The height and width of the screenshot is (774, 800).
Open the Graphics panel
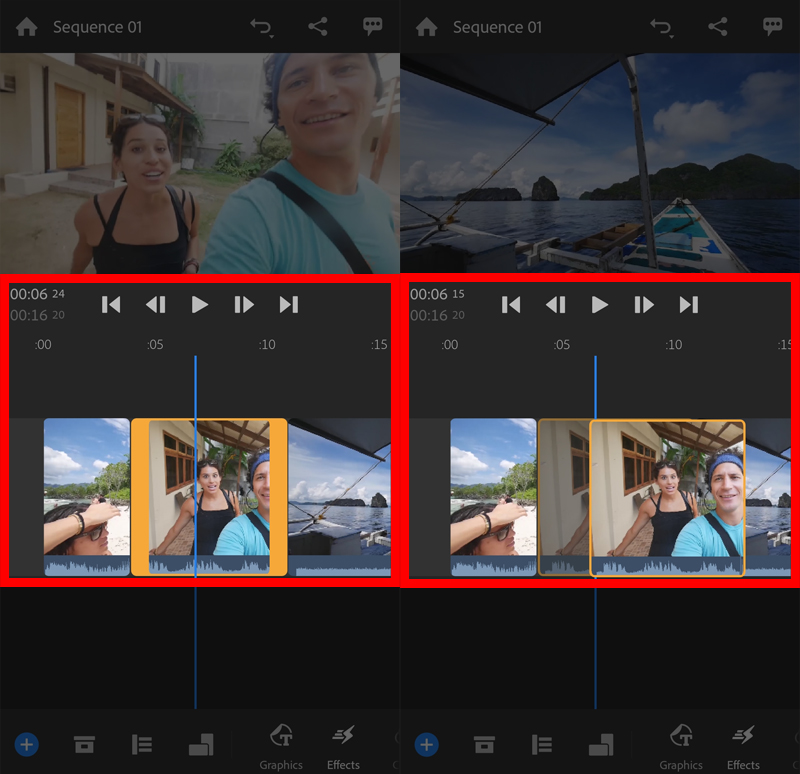pyautogui.click(x=281, y=744)
